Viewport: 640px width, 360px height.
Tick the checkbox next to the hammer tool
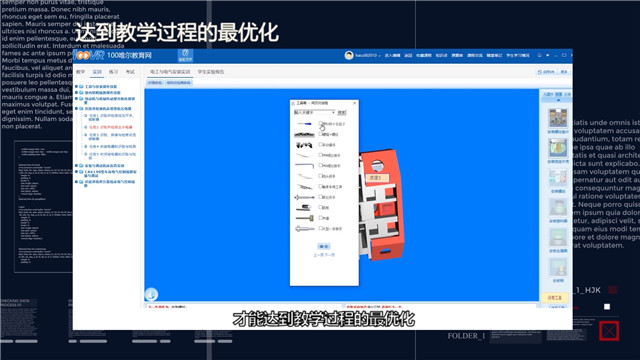pyautogui.click(x=320, y=218)
